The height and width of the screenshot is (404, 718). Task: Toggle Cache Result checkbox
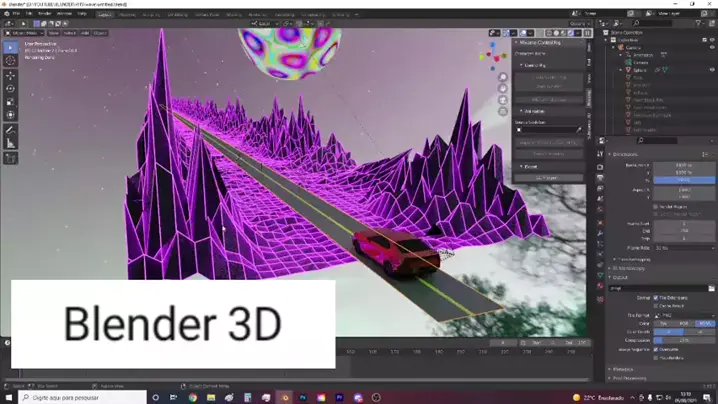click(x=656, y=306)
